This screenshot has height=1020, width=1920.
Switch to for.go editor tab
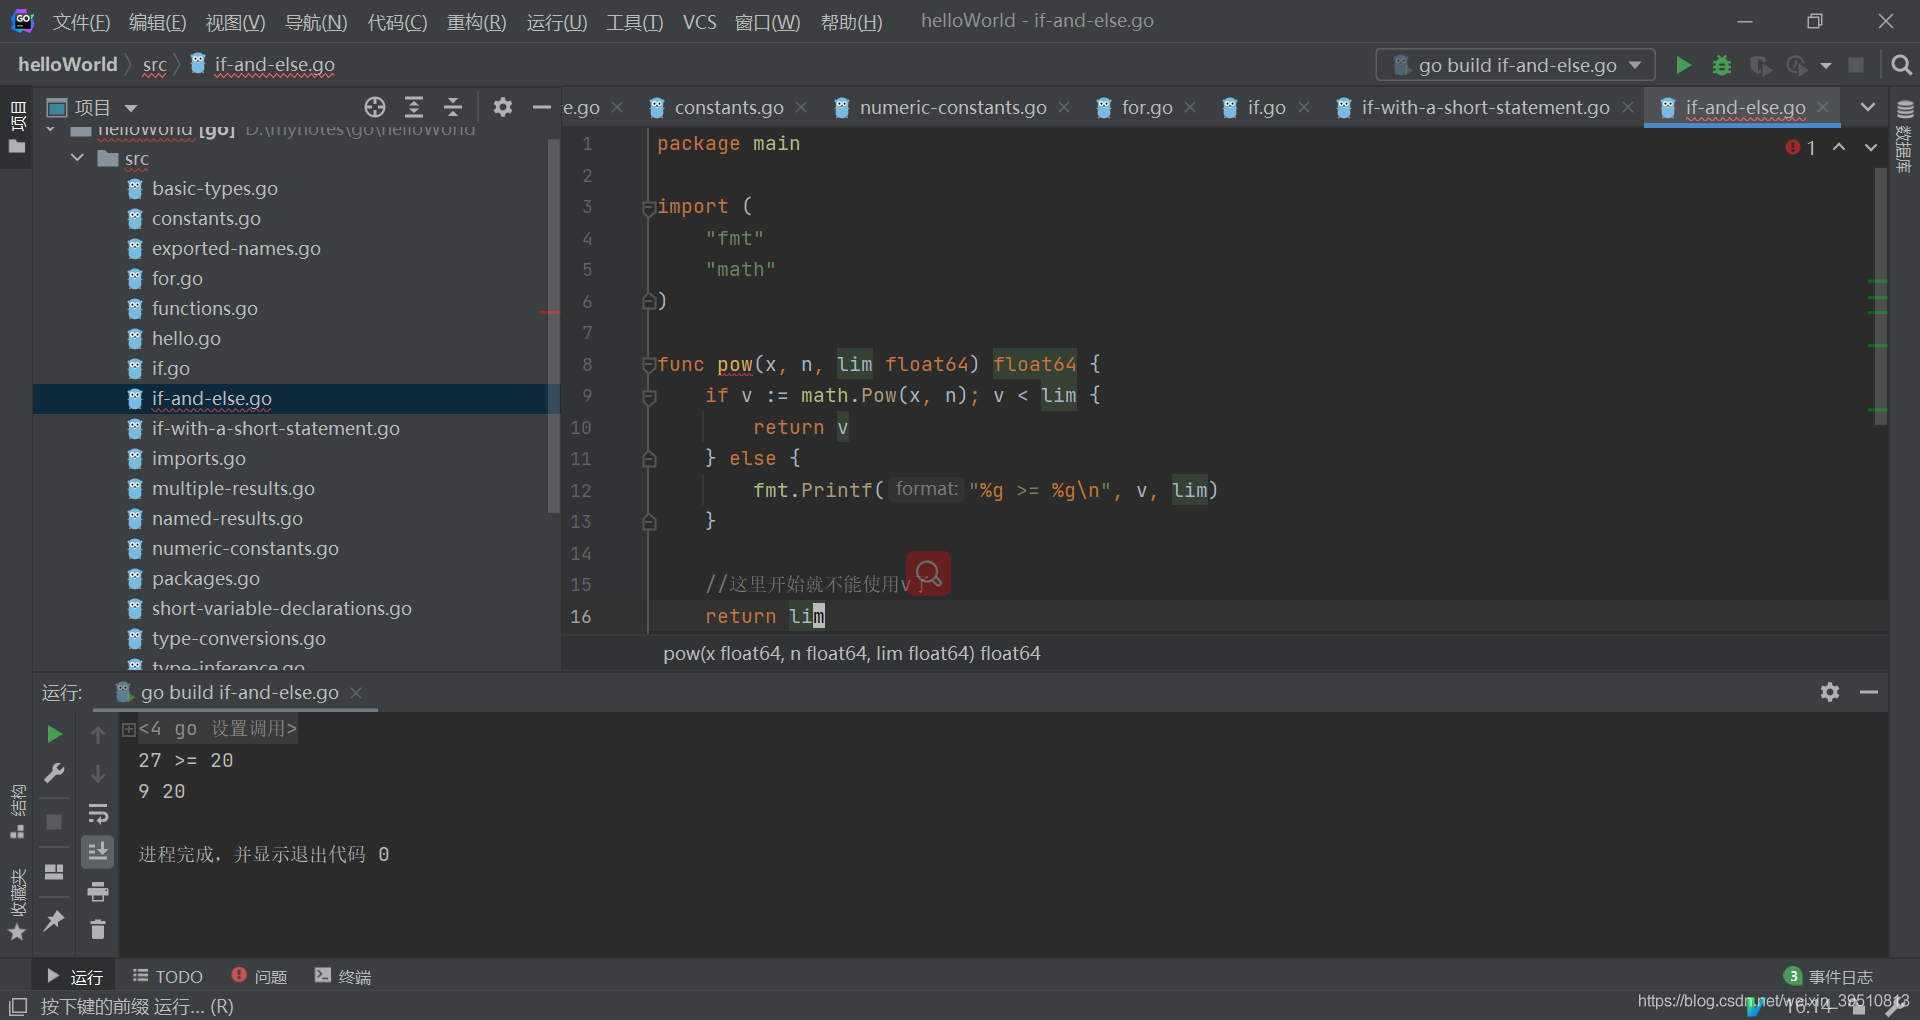[1146, 107]
